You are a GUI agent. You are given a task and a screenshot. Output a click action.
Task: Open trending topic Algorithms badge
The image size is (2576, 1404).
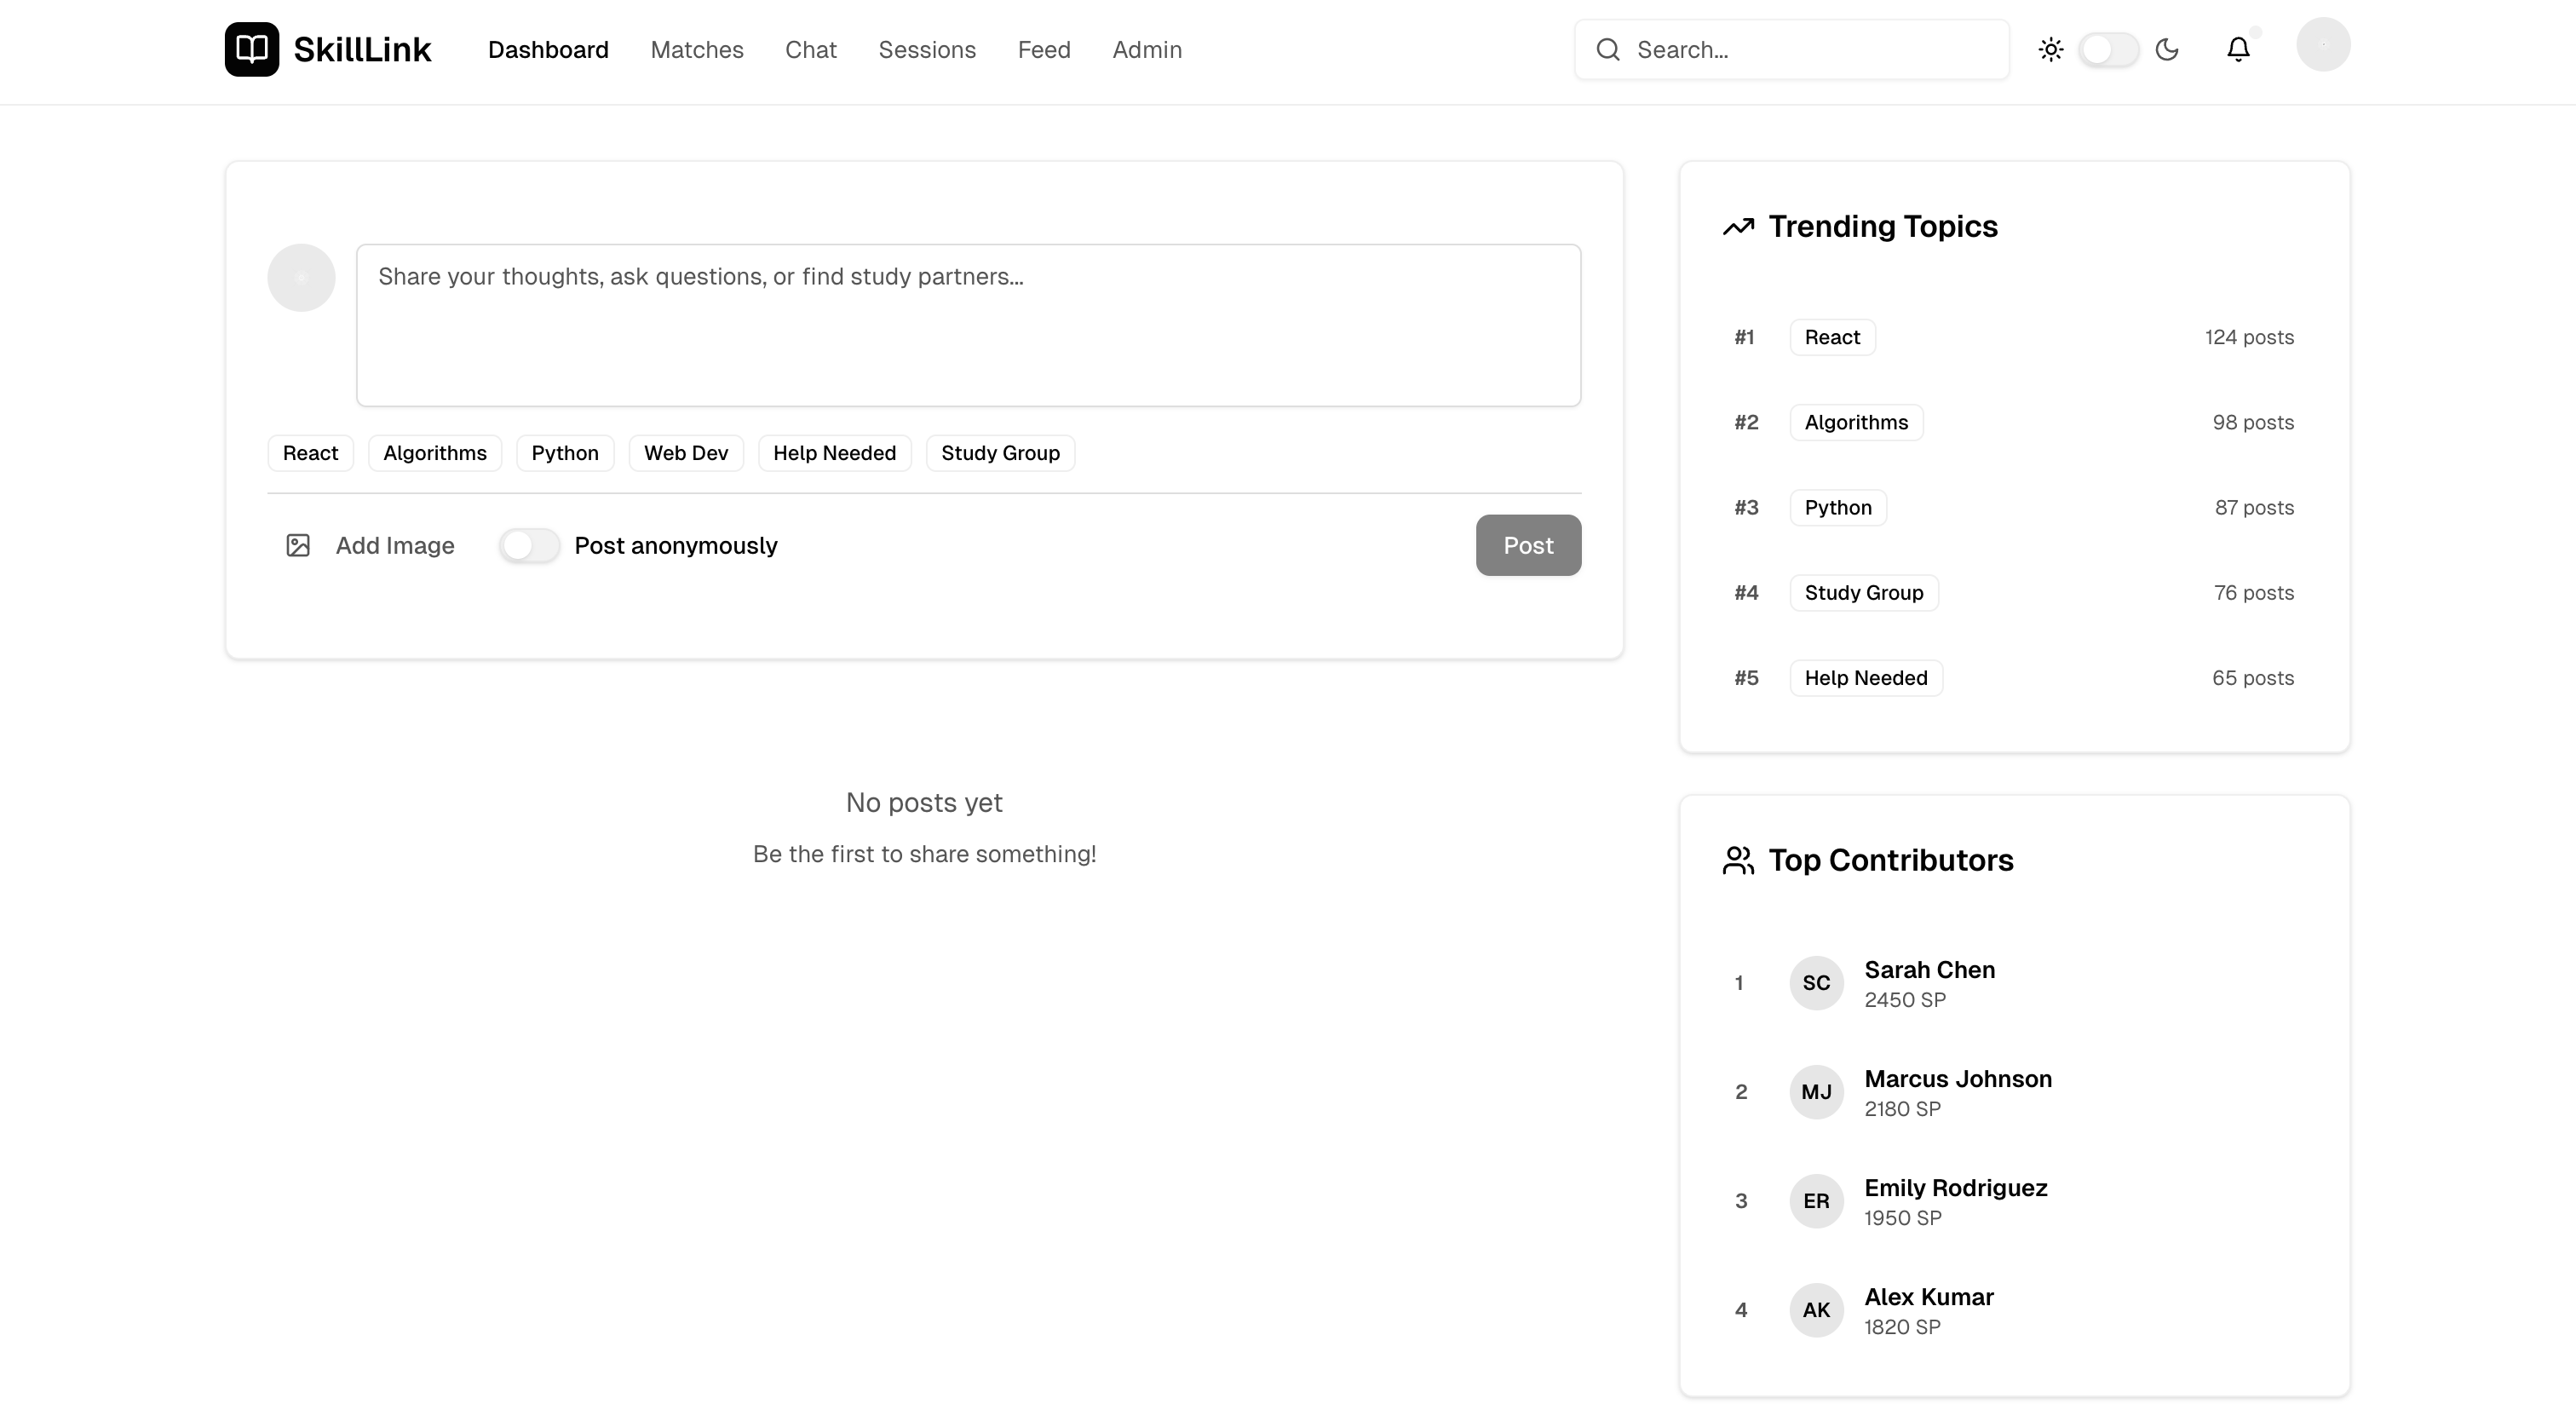1856,422
